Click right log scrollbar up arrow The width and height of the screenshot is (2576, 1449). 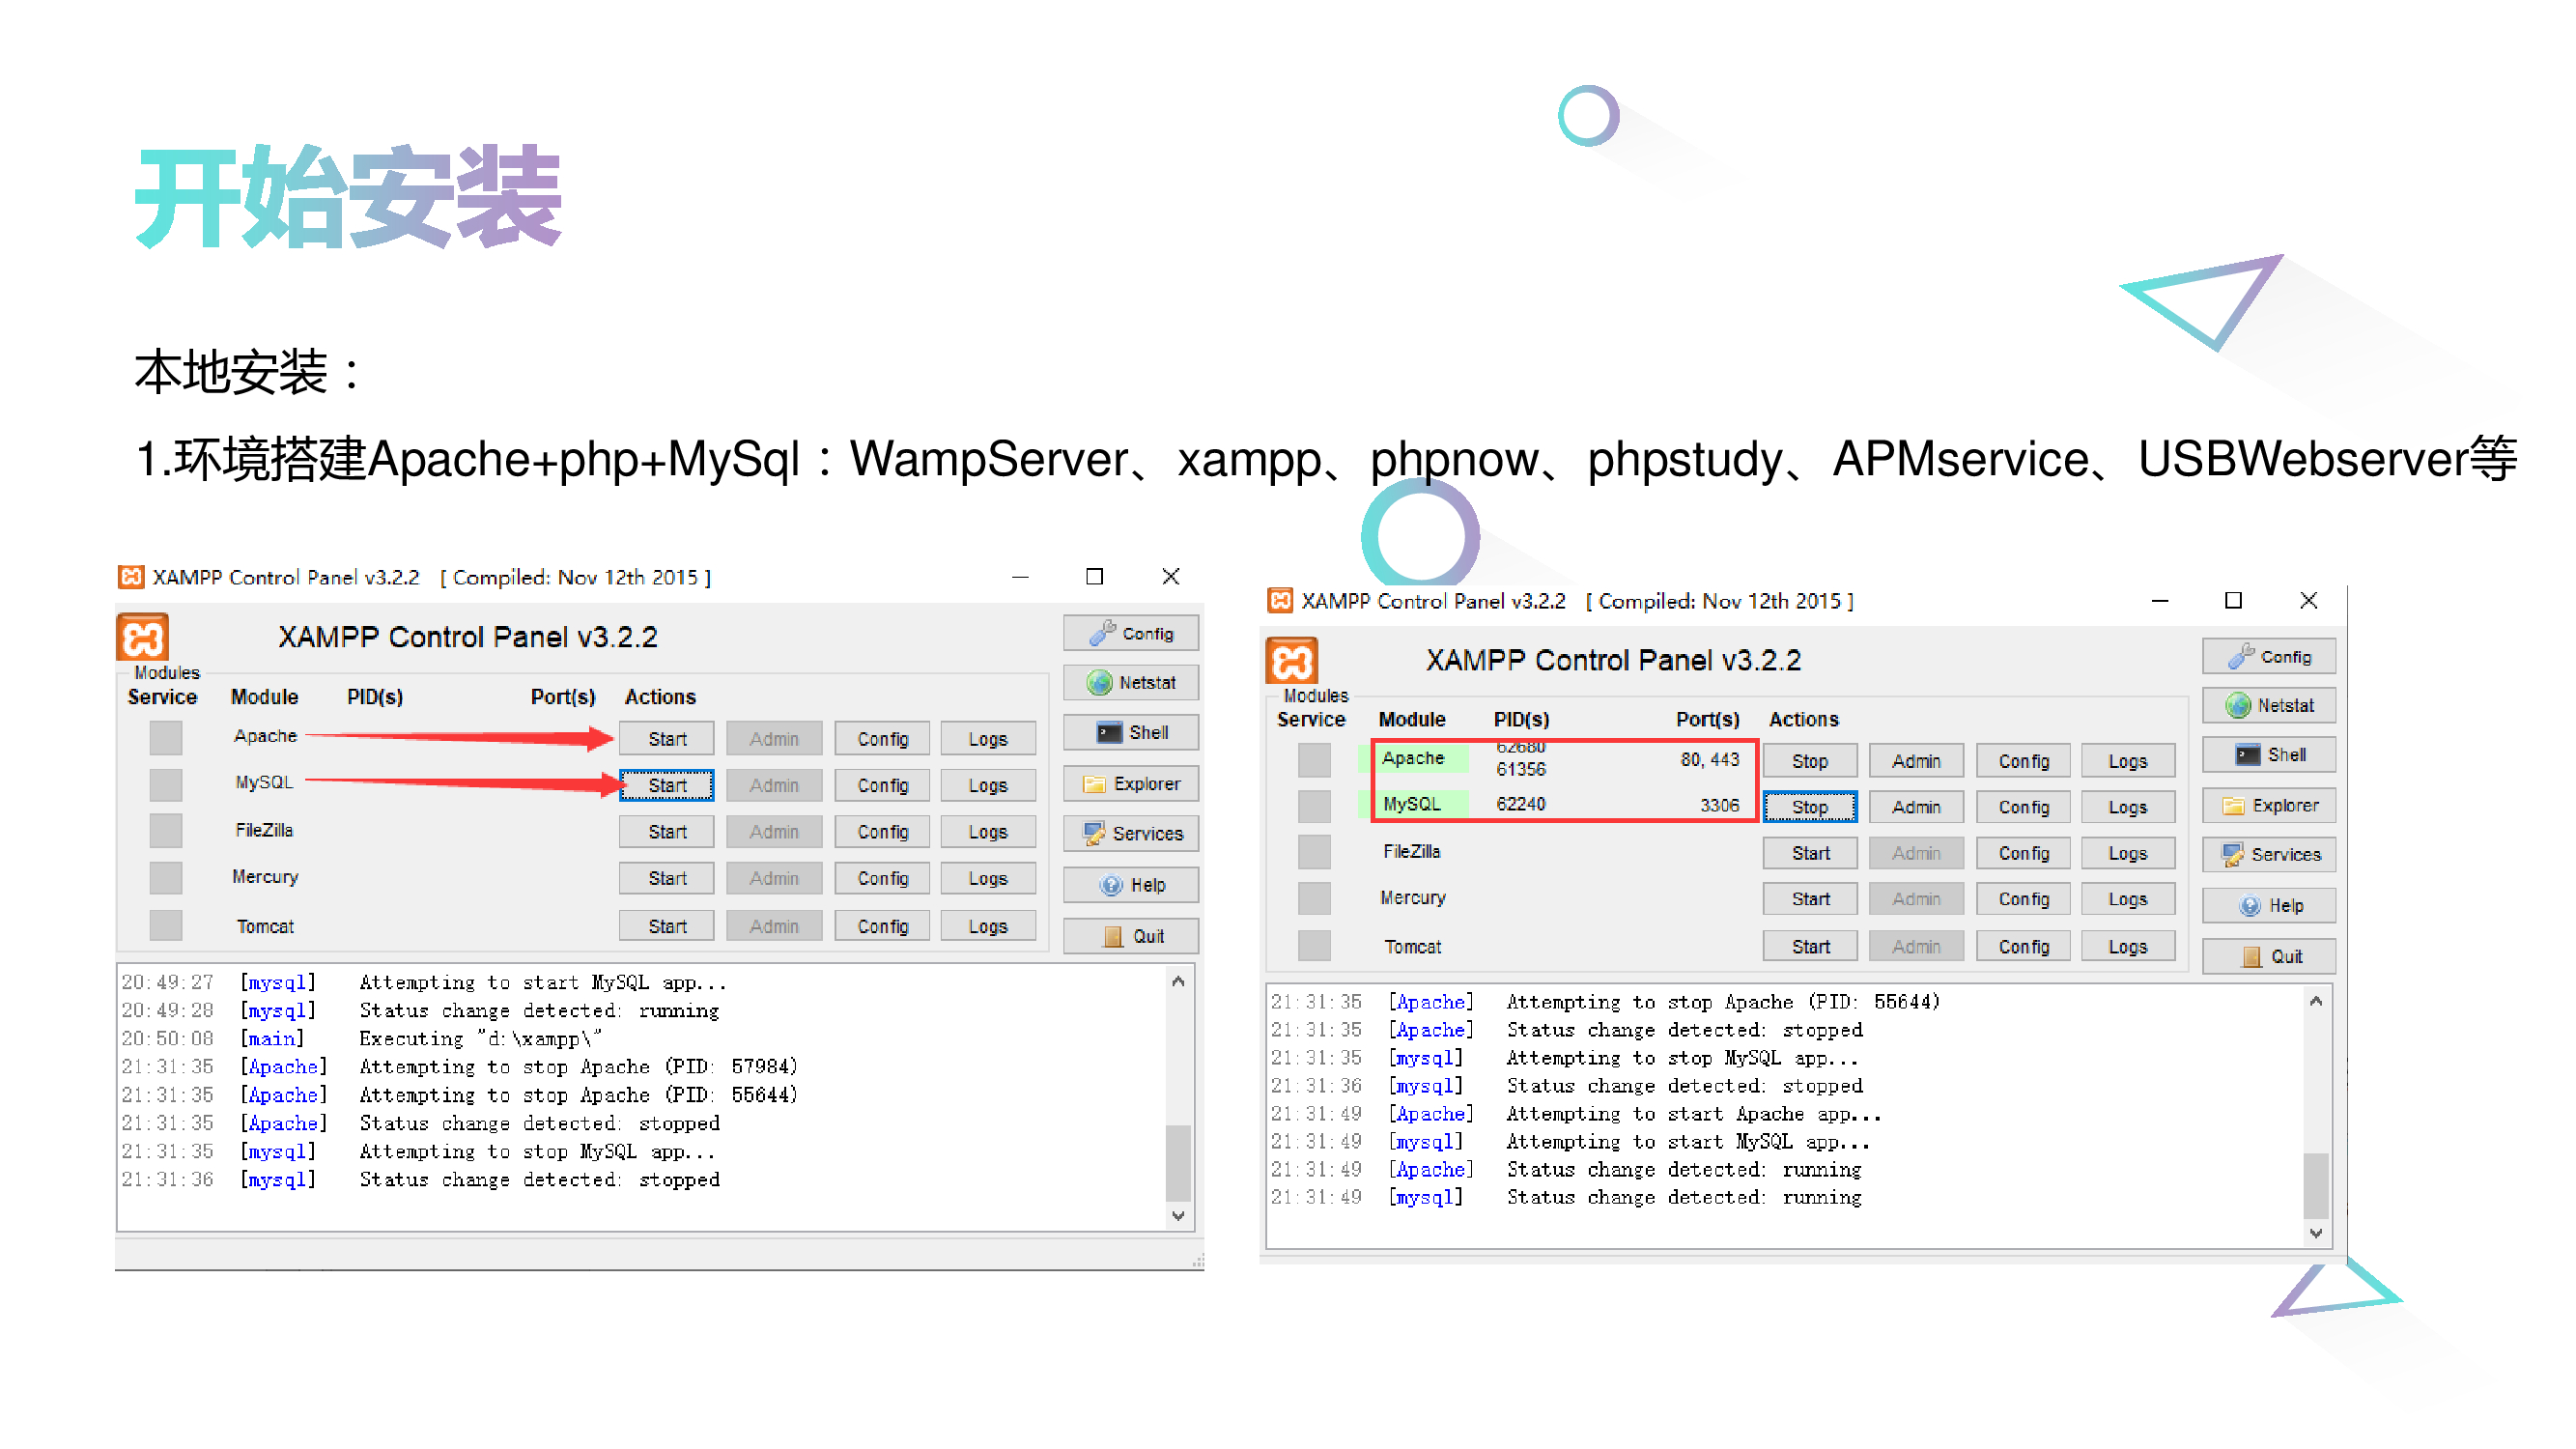point(2316,1001)
